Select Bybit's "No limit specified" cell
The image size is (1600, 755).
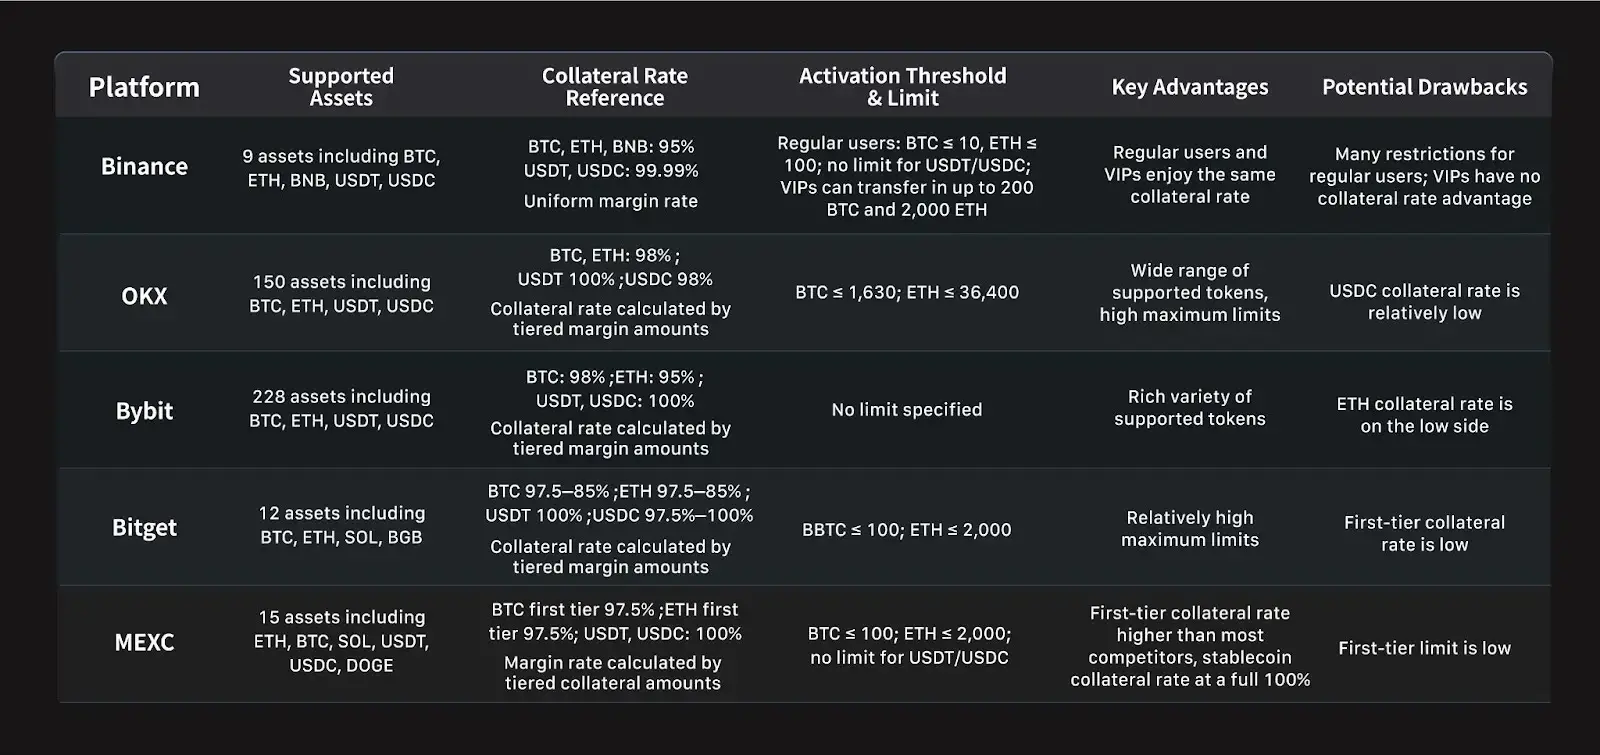[906, 410]
